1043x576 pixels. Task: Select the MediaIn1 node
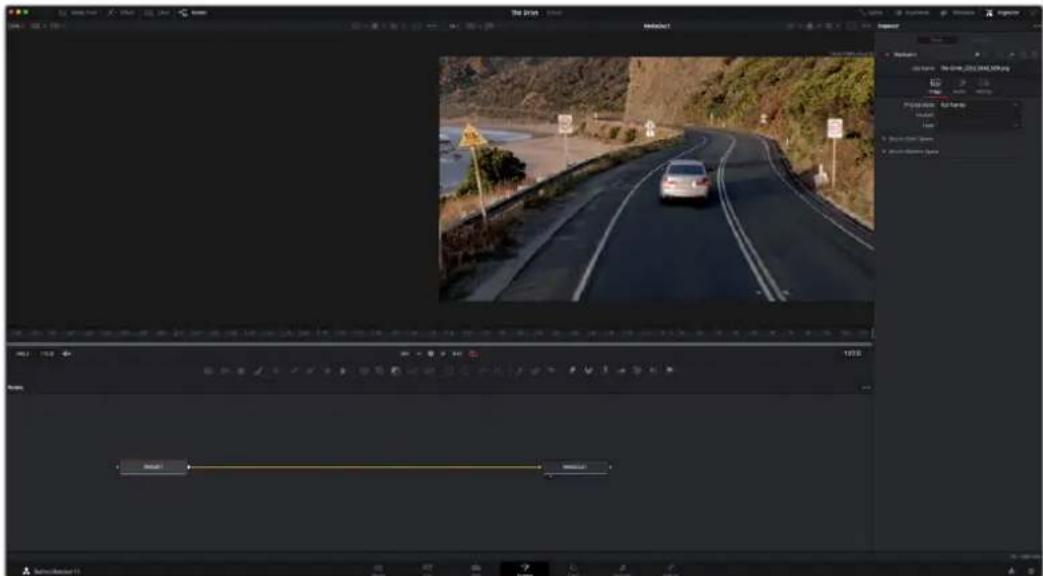153,467
